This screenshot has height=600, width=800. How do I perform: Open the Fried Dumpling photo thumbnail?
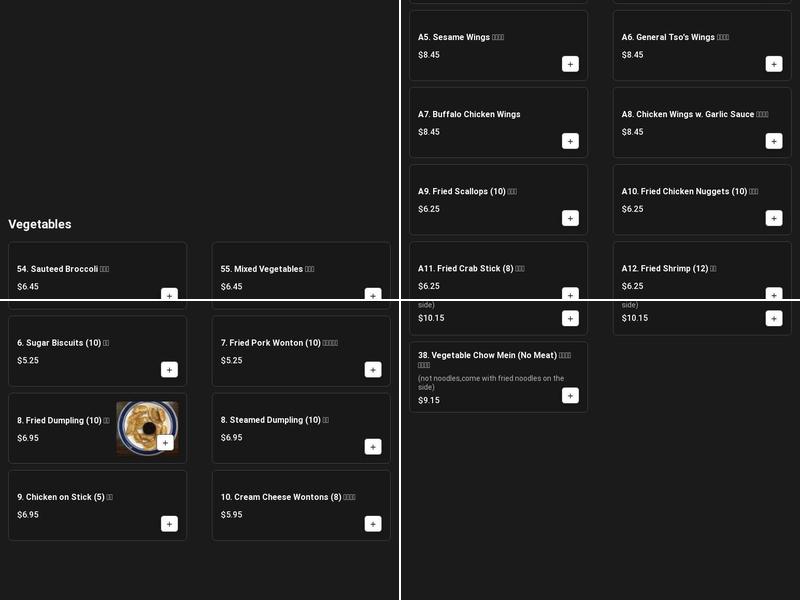[140, 422]
